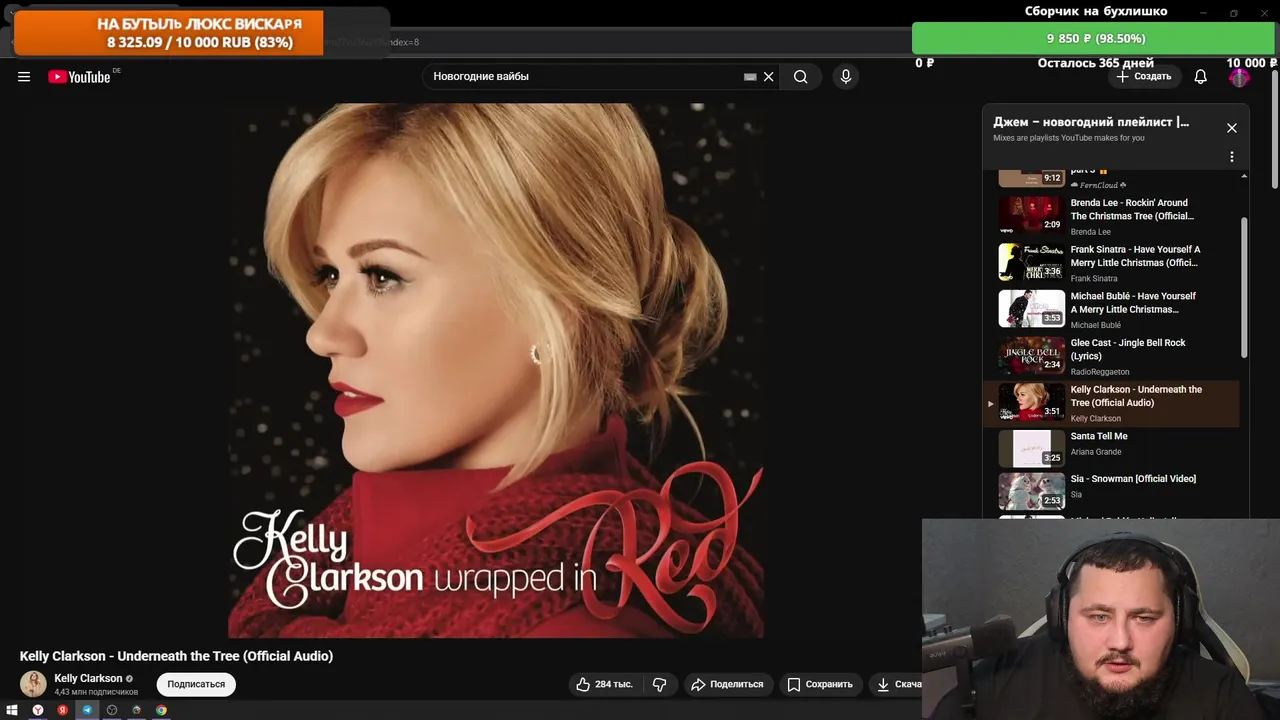Screen dimensions: 1280x720
Task: Click Поделиться to share the video
Action: tap(727, 684)
